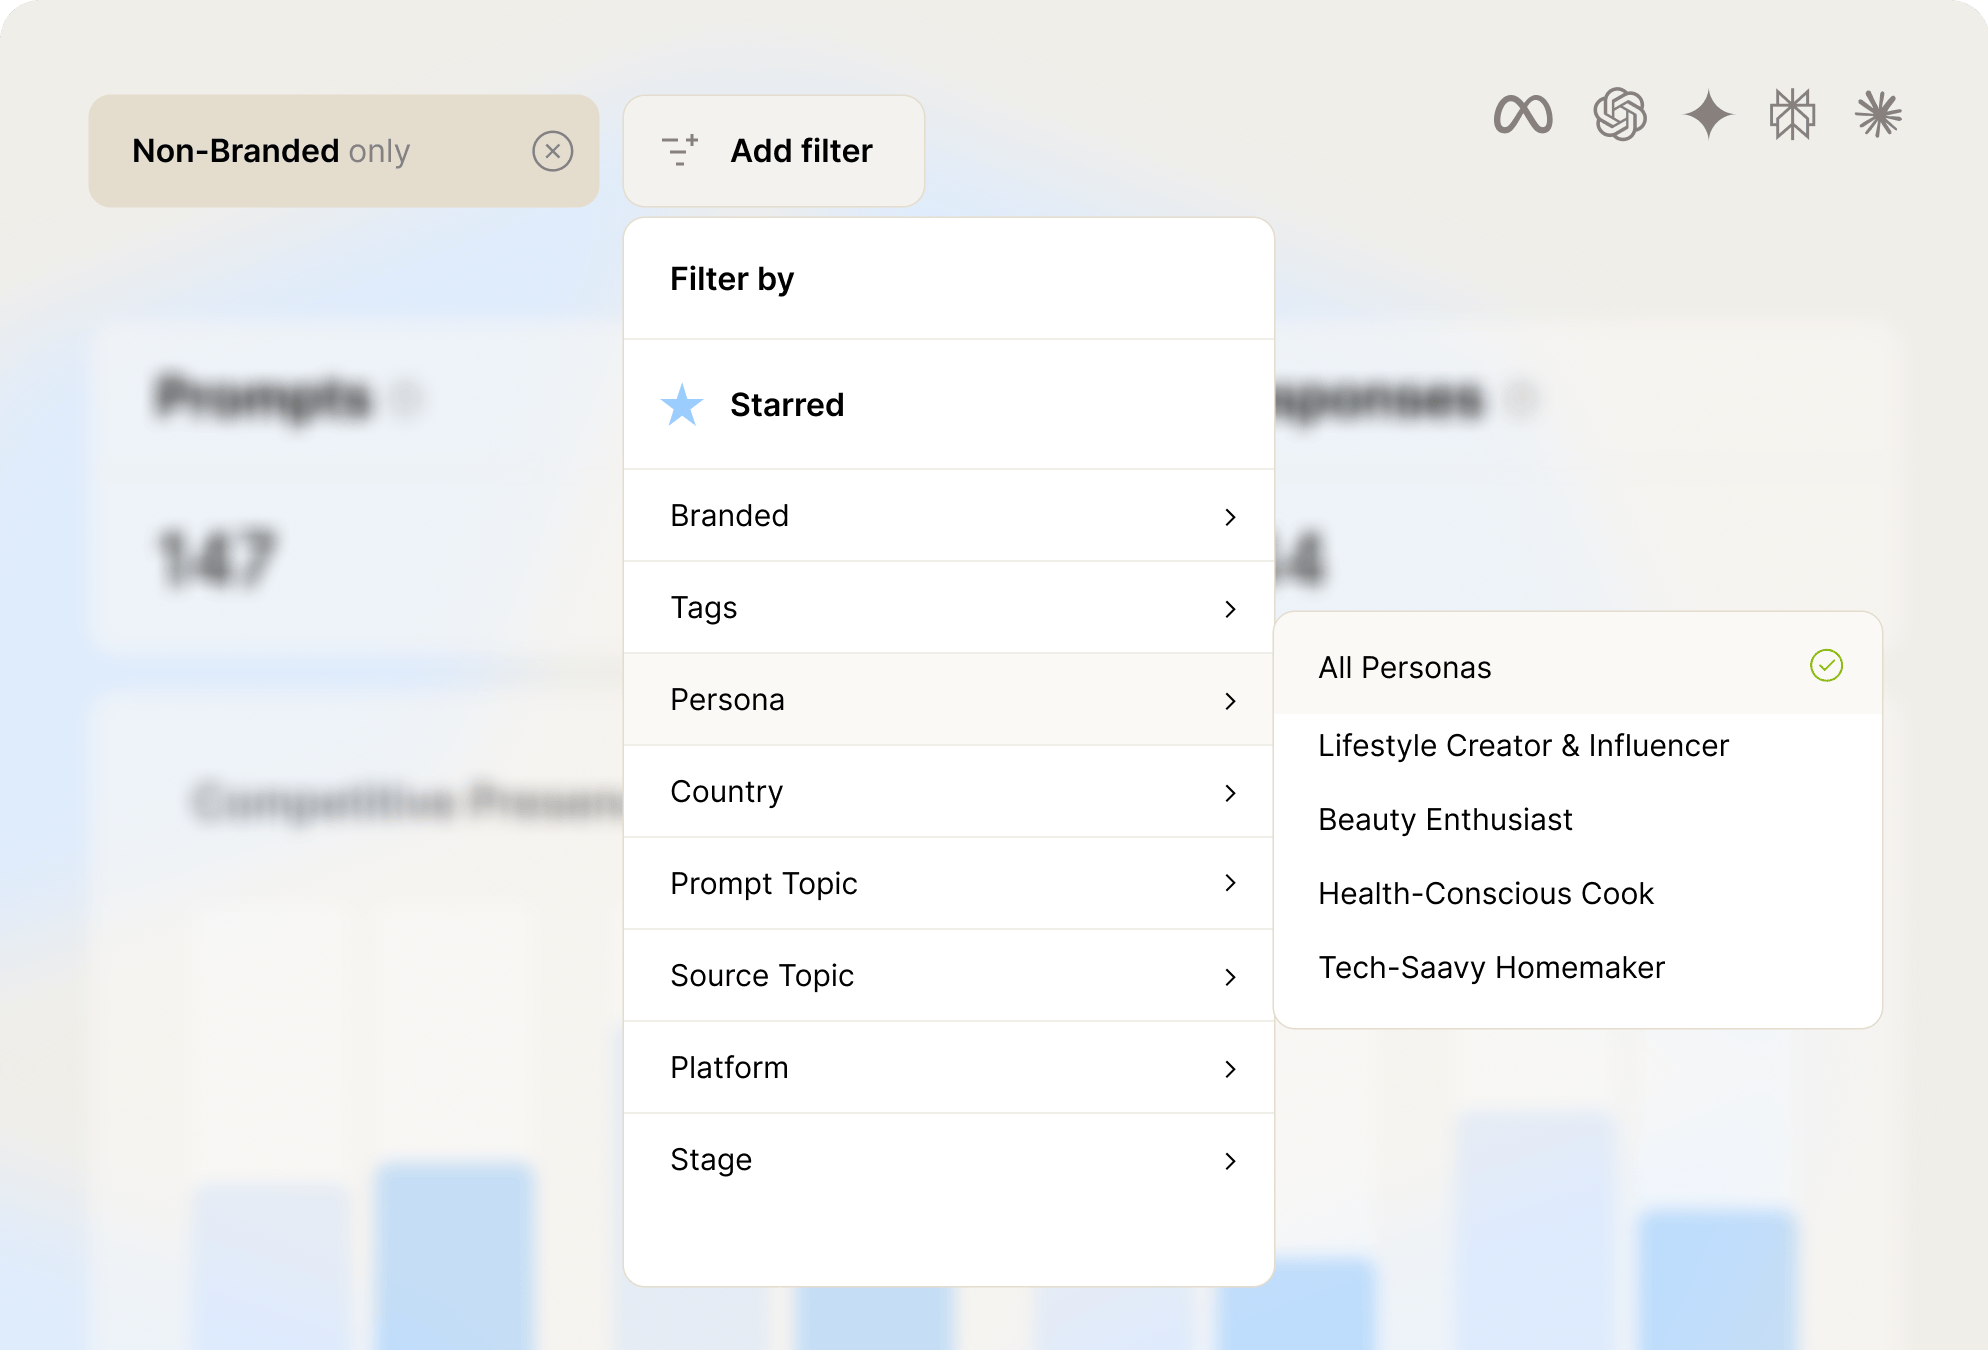This screenshot has height=1350, width=1988.
Task: Select the Gemini sparkle icon
Action: point(1708,114)
